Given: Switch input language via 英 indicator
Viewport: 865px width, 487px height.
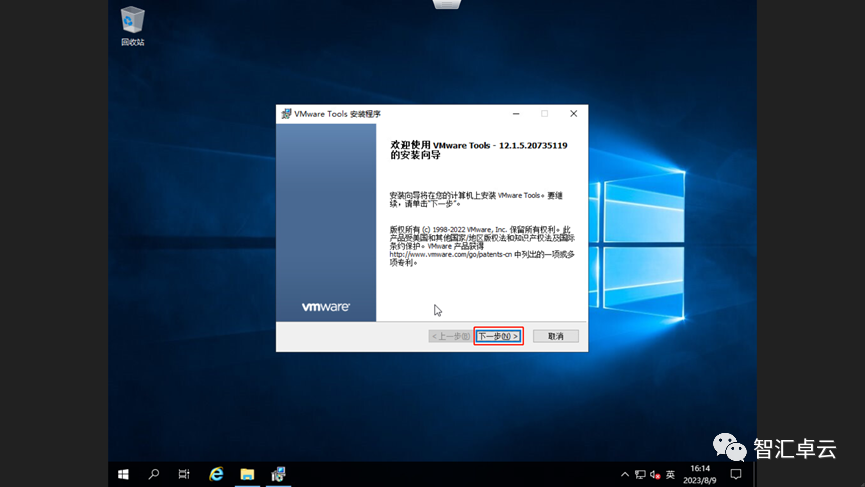Looking at the screenshot, I should pyautogui.click(x=670, y=474).
